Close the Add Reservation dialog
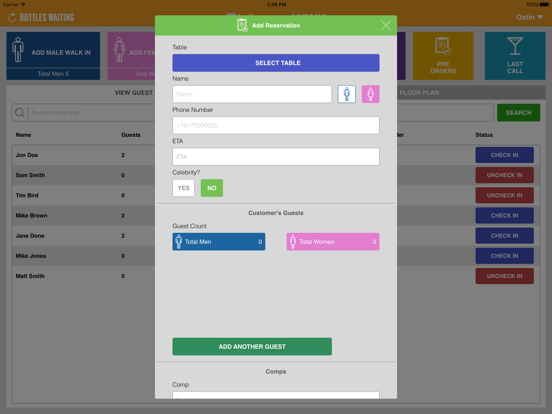 click(386, 25)
